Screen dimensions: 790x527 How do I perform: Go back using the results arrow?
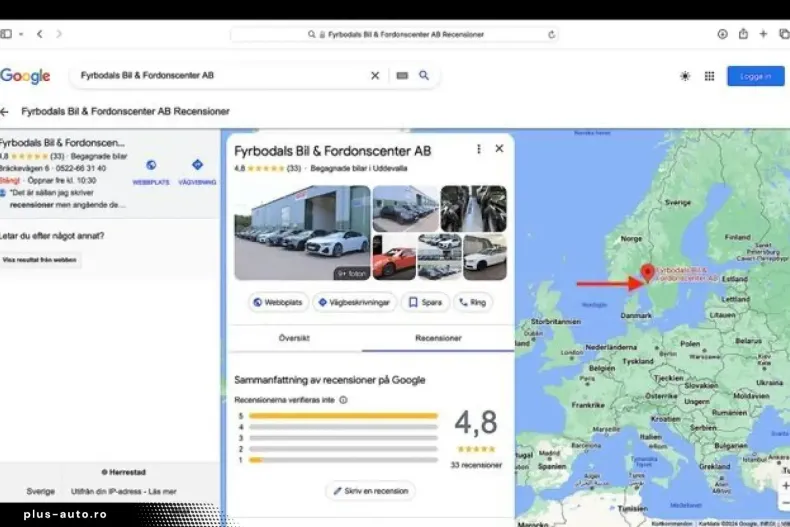tap(5, 112)
